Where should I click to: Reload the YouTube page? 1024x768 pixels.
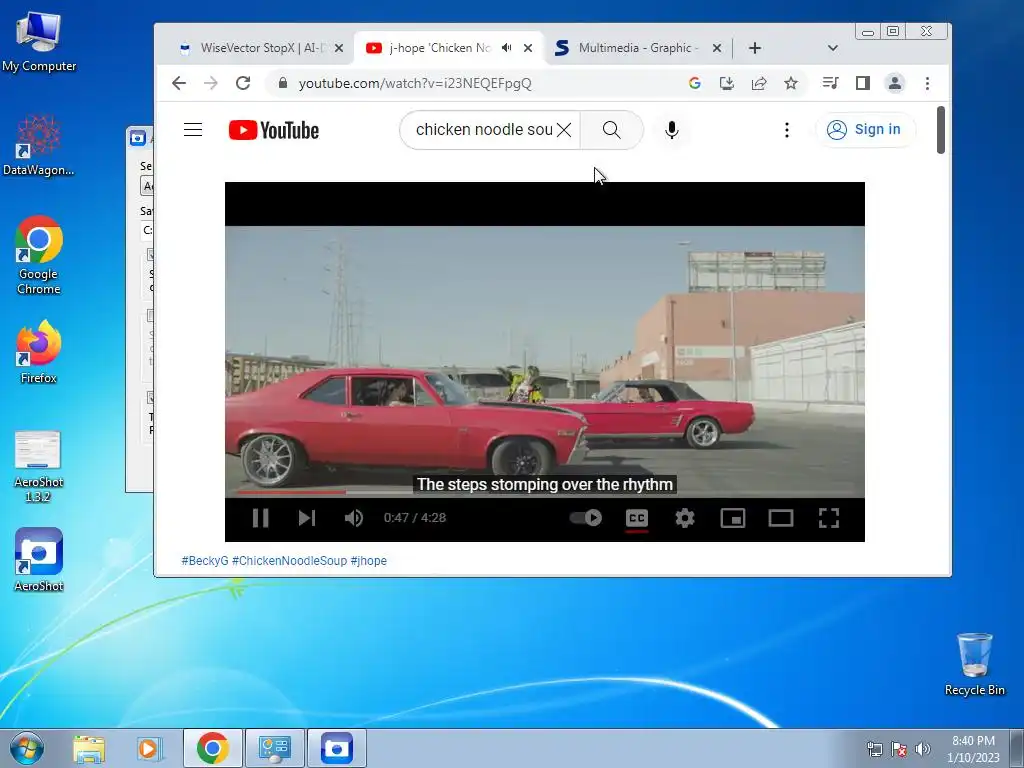pyautogui.click(x=243, y=83)
